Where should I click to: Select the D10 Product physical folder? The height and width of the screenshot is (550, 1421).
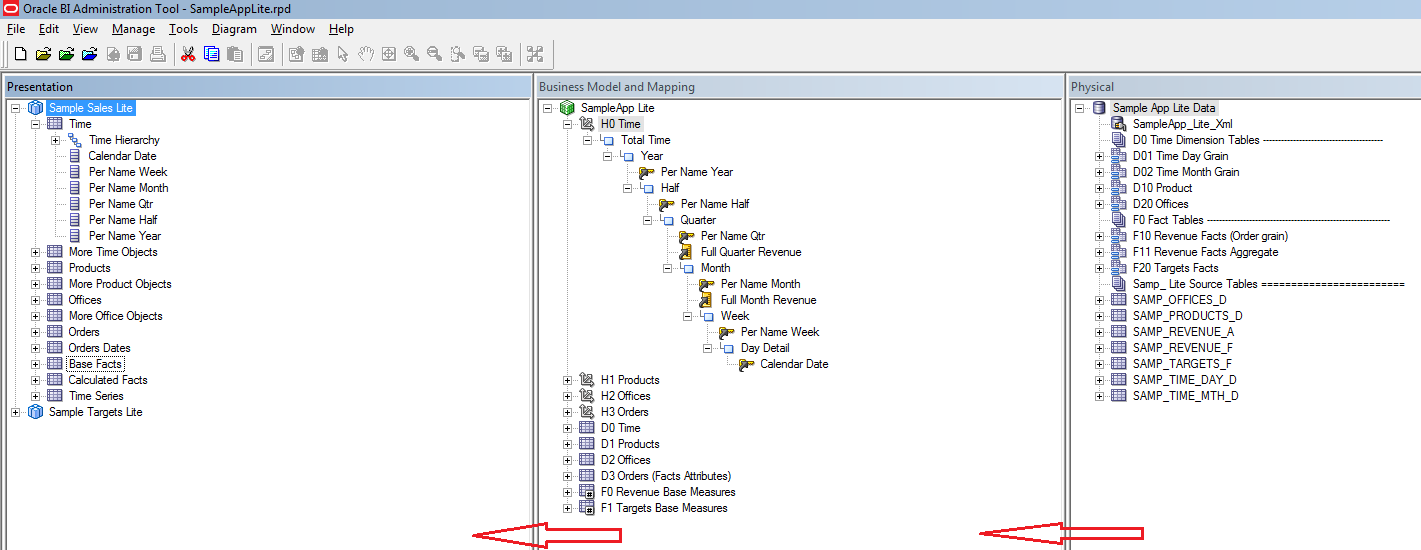1162,188
